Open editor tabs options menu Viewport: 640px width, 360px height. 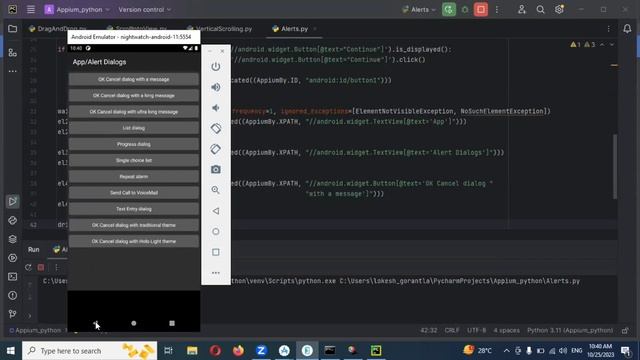pos(609,29)
